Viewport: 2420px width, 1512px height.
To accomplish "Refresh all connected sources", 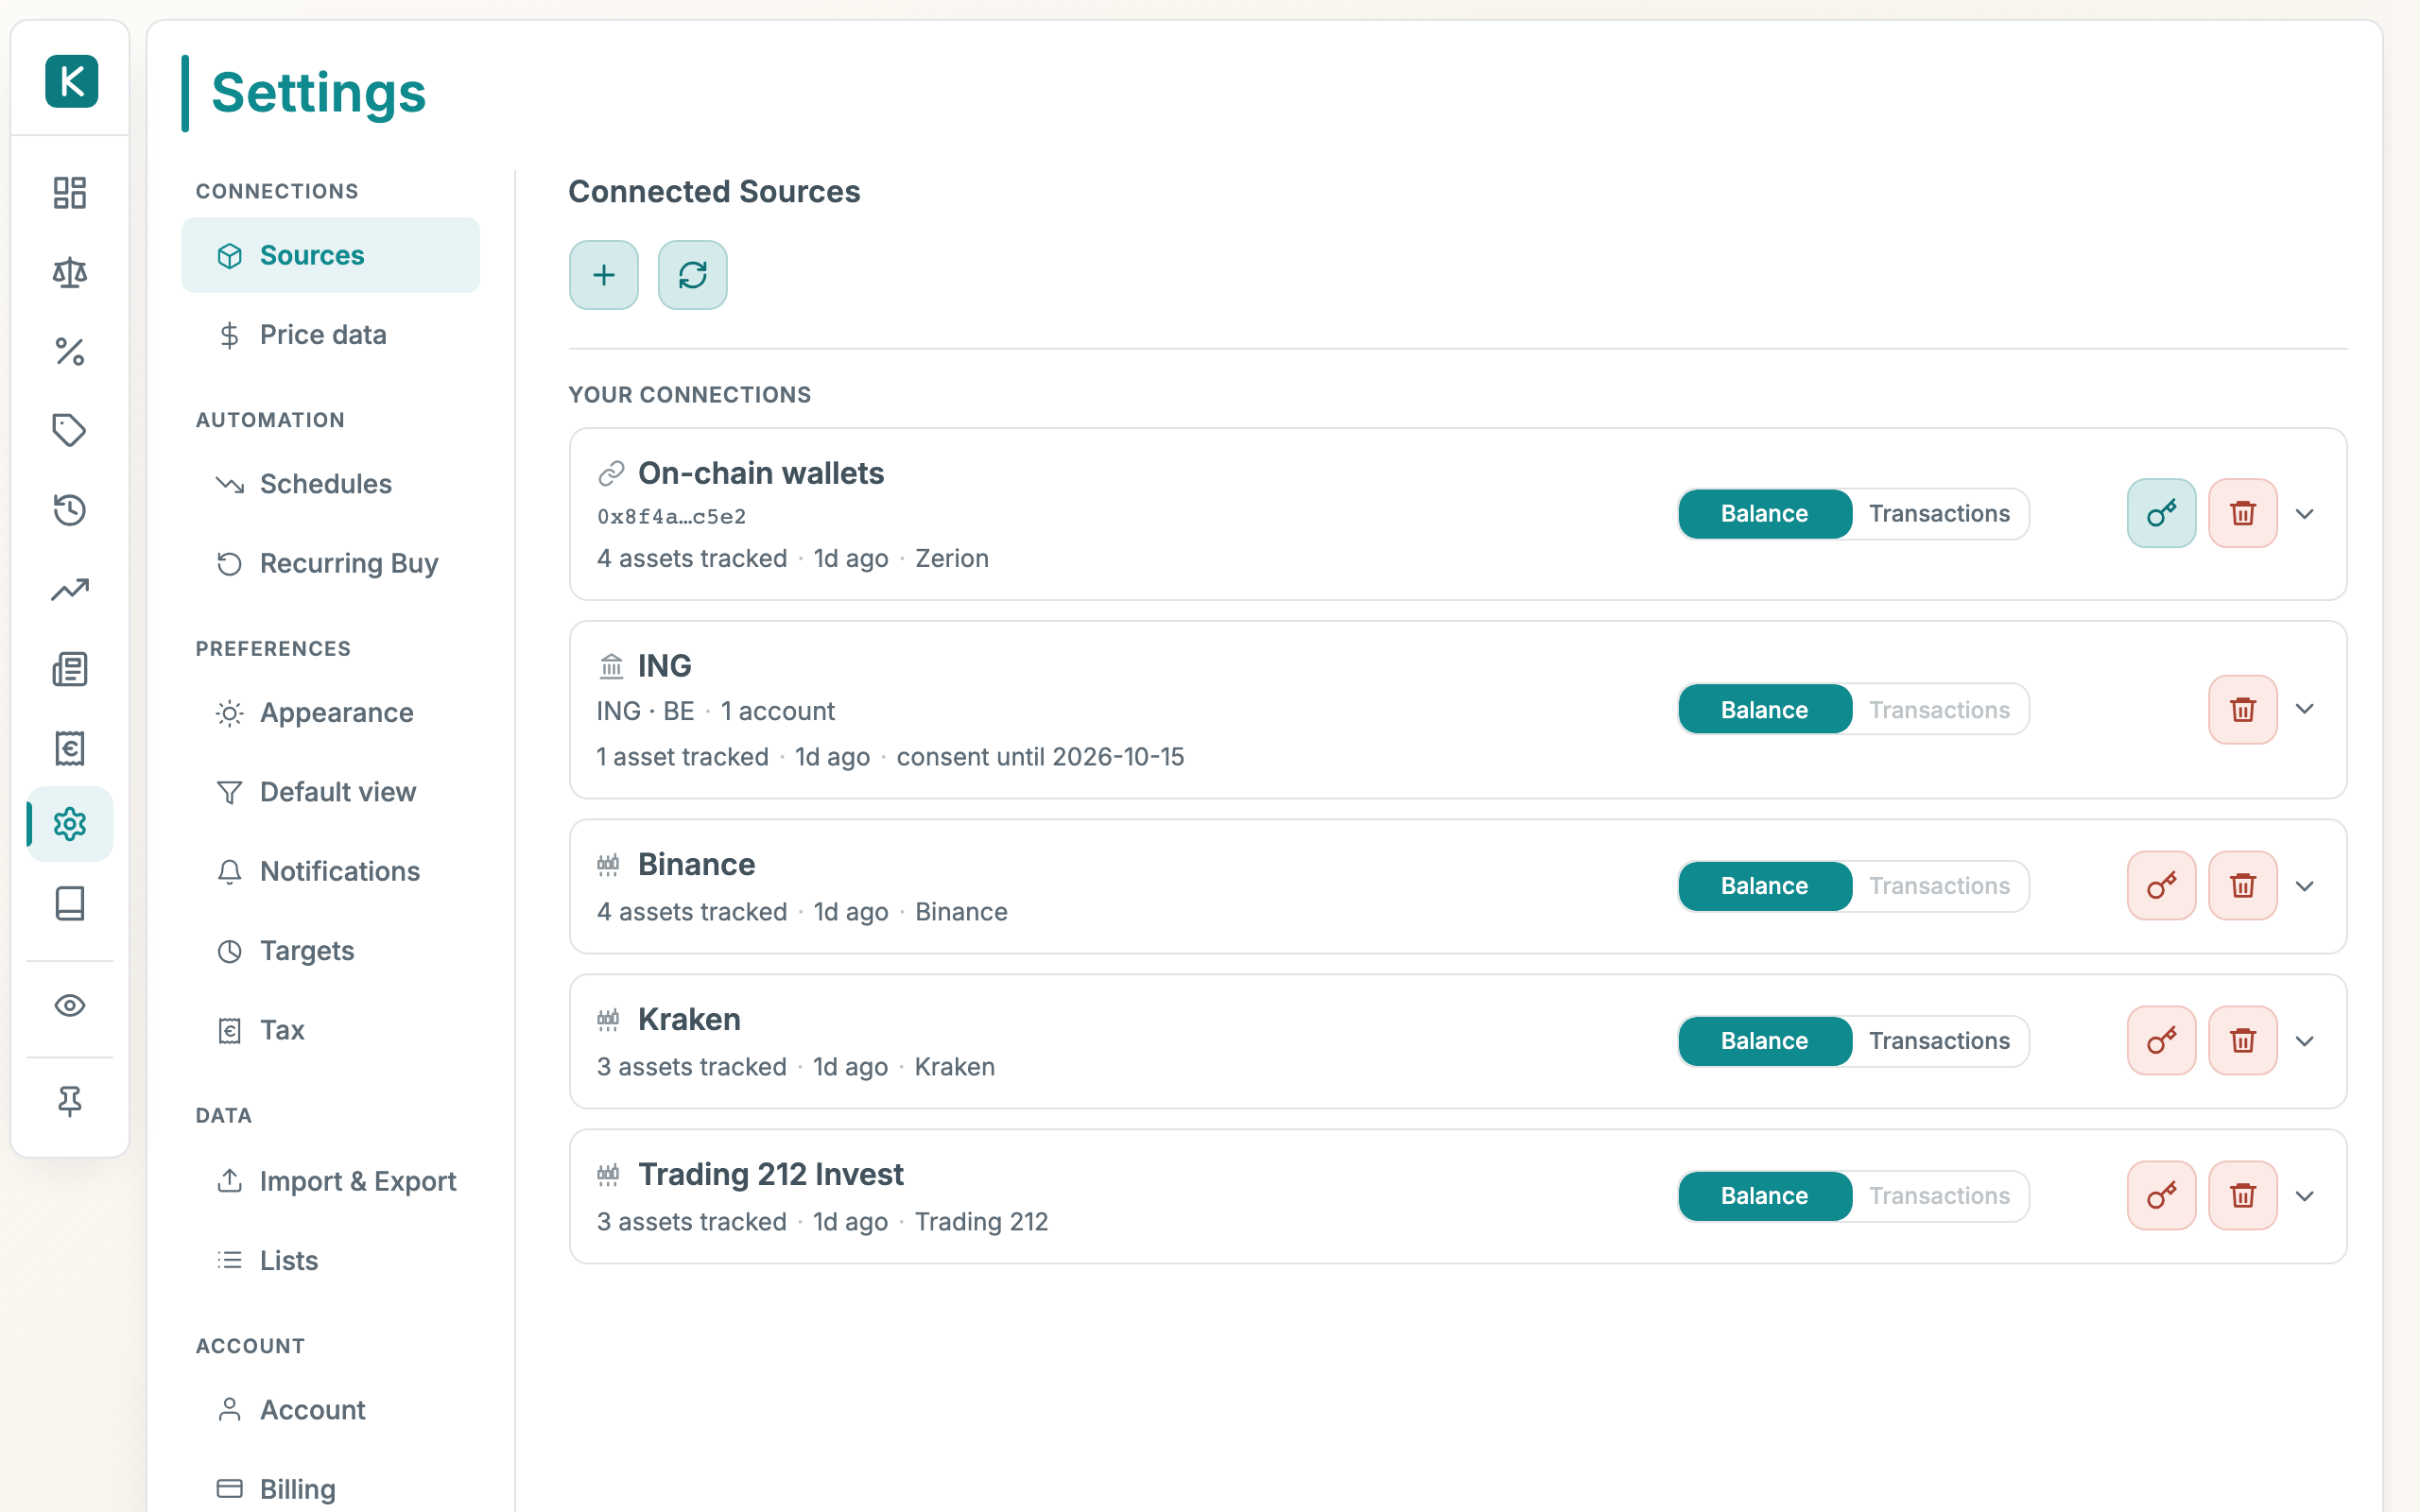I will point(693,275).
